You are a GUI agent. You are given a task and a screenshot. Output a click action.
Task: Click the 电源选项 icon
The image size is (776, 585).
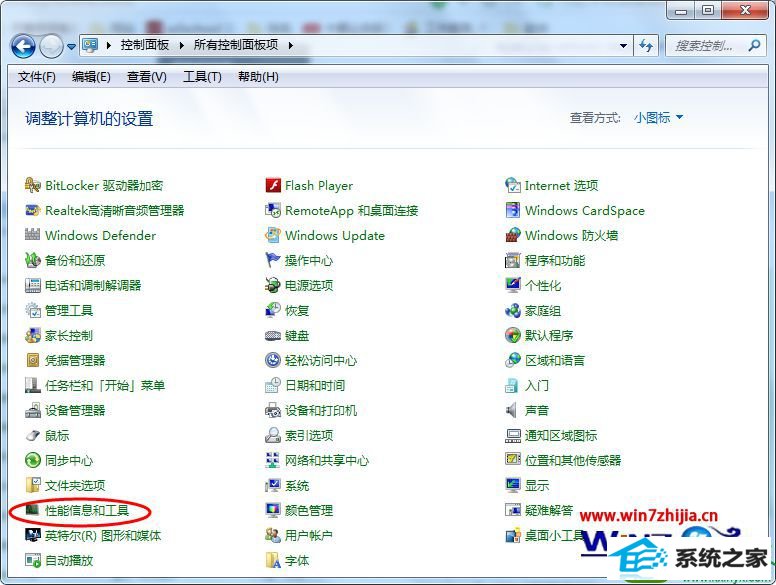pos(273,285)
